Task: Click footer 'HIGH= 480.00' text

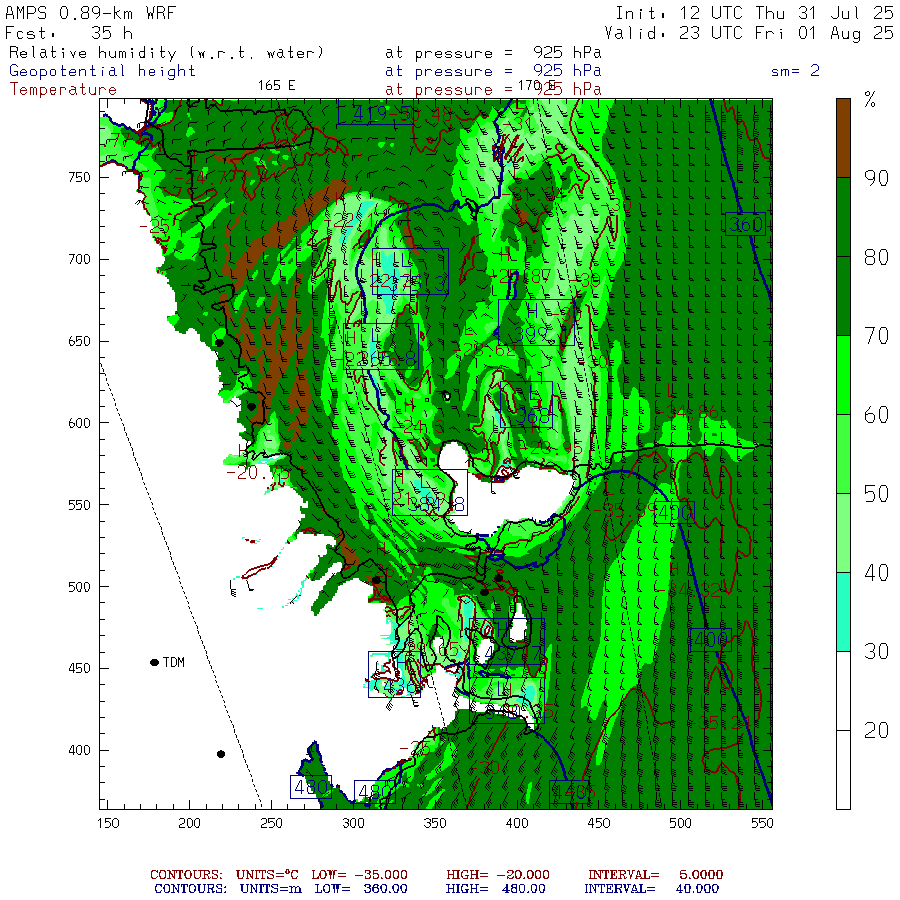Action: [495, 889]
